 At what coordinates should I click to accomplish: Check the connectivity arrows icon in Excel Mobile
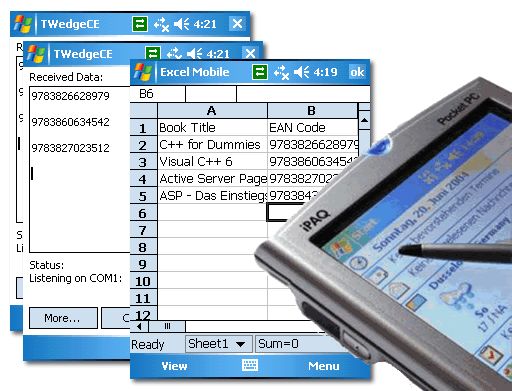point(281,72)
